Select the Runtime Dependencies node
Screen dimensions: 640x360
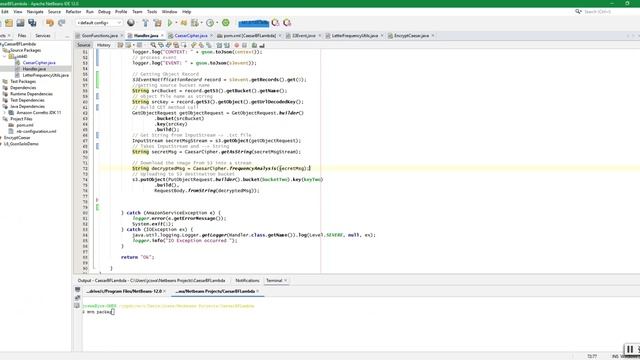pos(31,94)
